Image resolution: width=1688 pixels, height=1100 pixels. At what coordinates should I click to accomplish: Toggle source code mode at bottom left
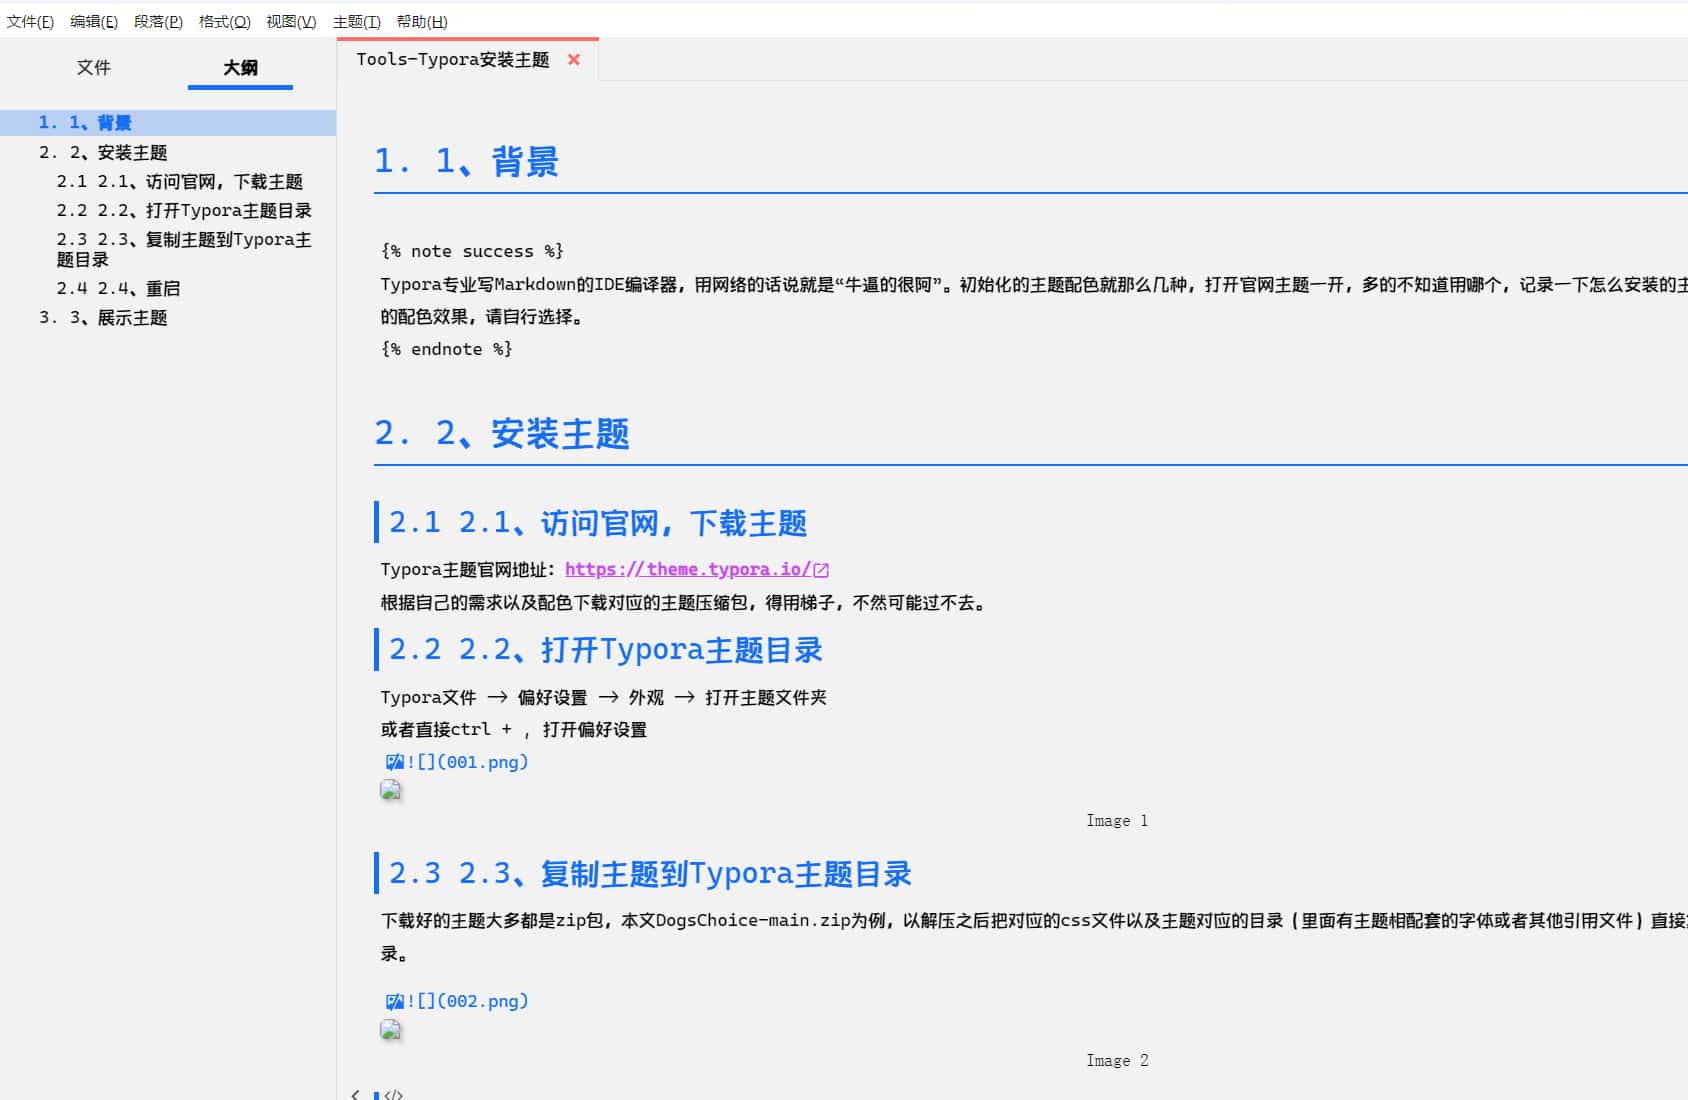pyautogui.click(x=393, y=1094)
